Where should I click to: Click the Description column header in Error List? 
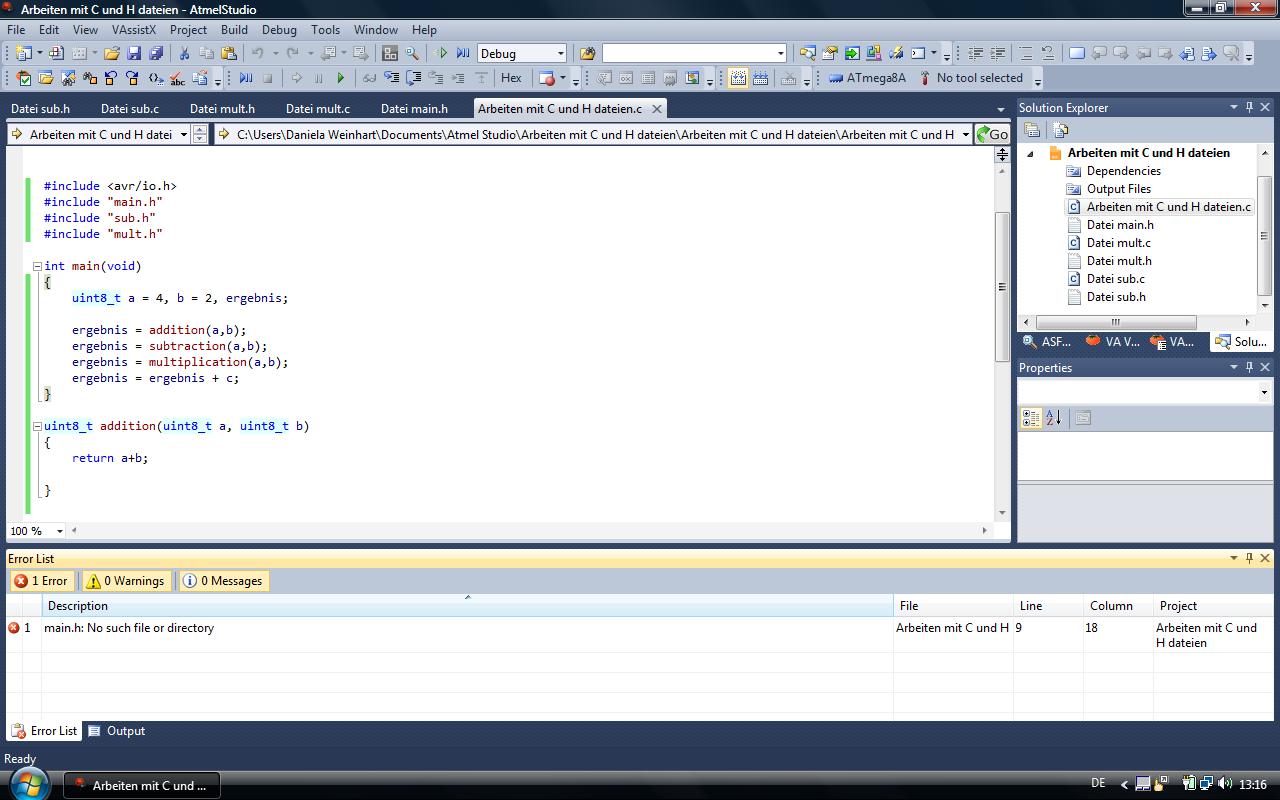pos(467,606)
